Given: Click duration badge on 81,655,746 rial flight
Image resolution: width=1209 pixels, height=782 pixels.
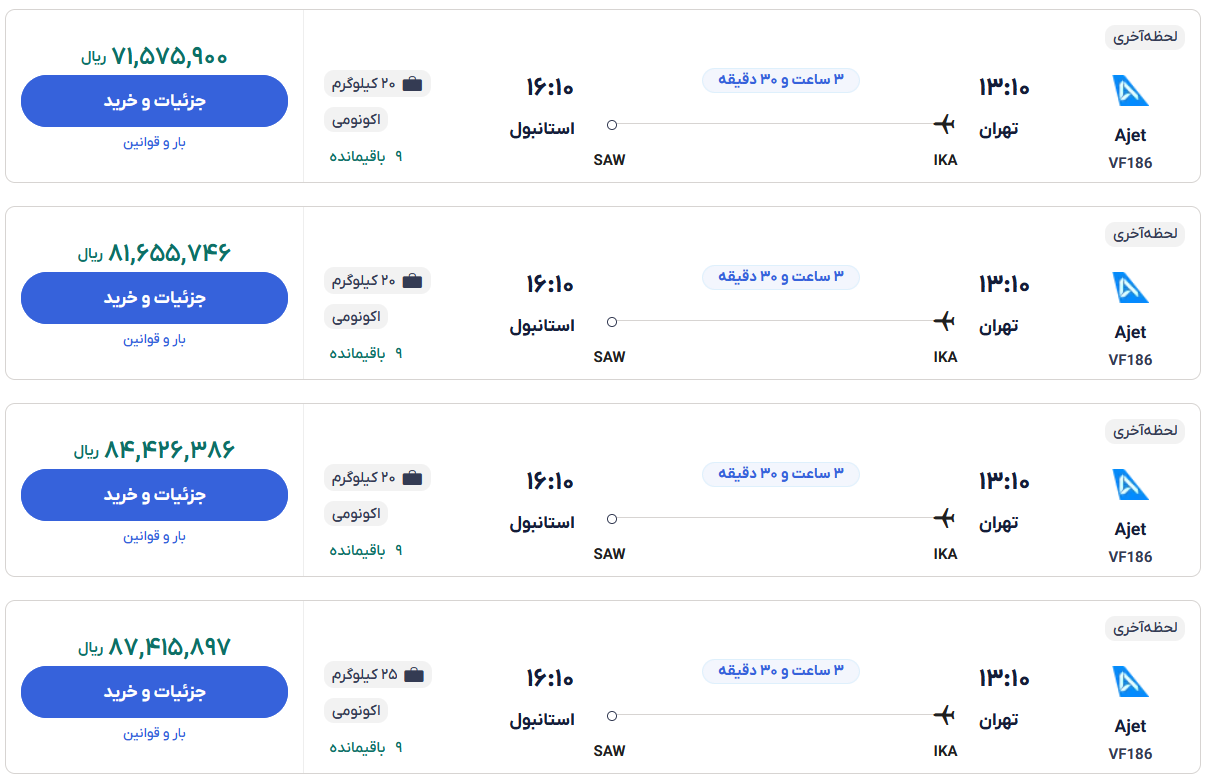Looking at the screenshot, I should [x=780, y=276].
